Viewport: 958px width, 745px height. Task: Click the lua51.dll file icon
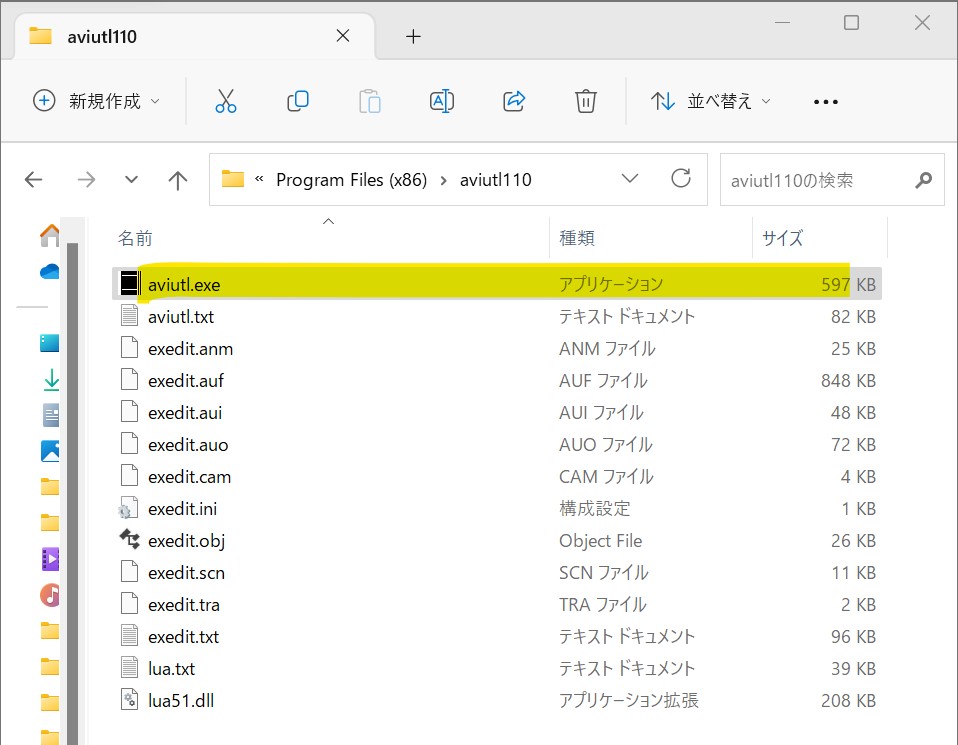(x=129, y=700)
